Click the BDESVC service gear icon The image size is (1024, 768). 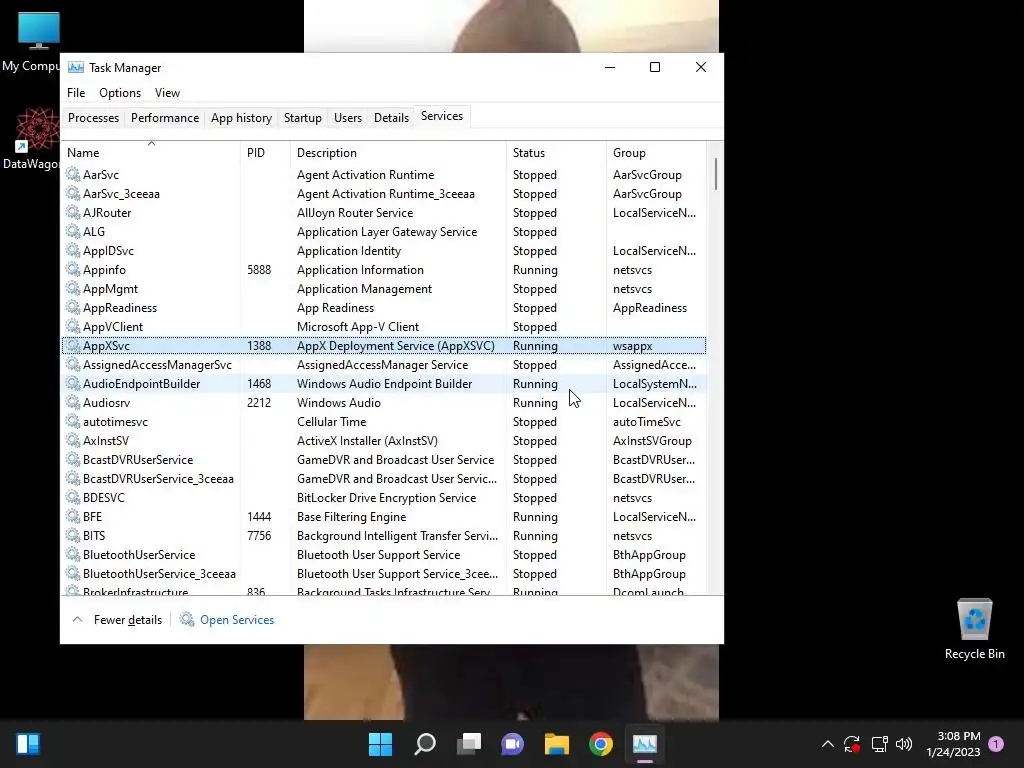coord(73,497)
